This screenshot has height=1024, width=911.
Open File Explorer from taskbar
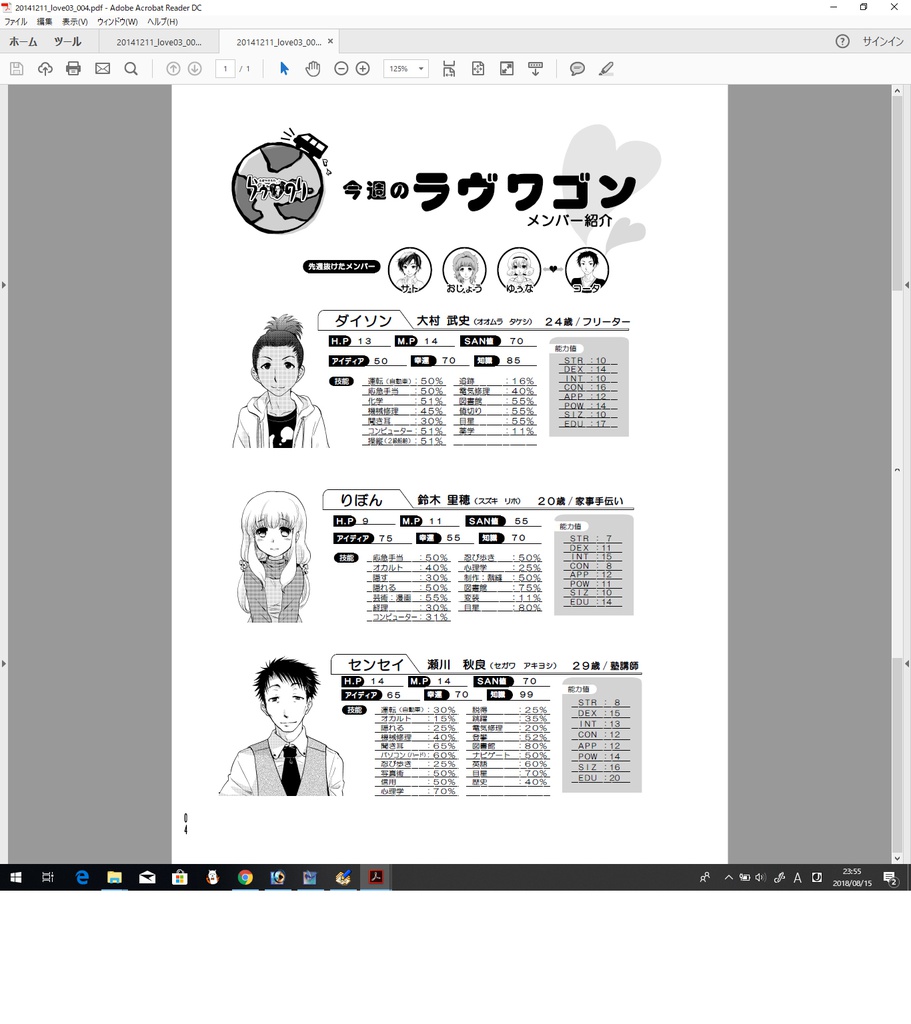pyautogui.click(x=114, y=878)
